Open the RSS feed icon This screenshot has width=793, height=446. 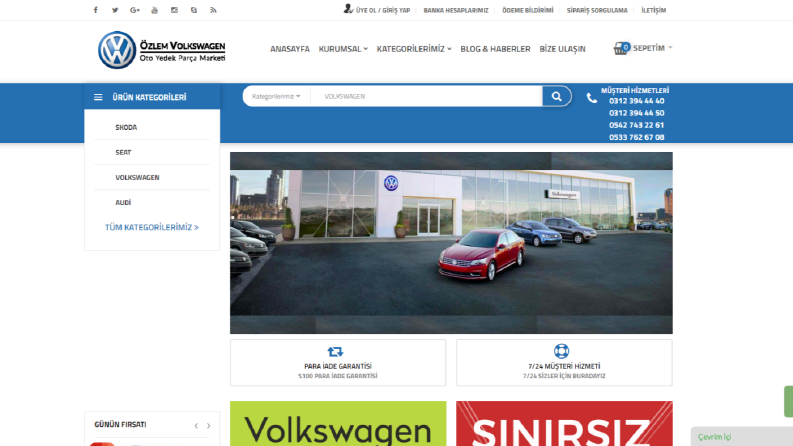pos(213,10)
